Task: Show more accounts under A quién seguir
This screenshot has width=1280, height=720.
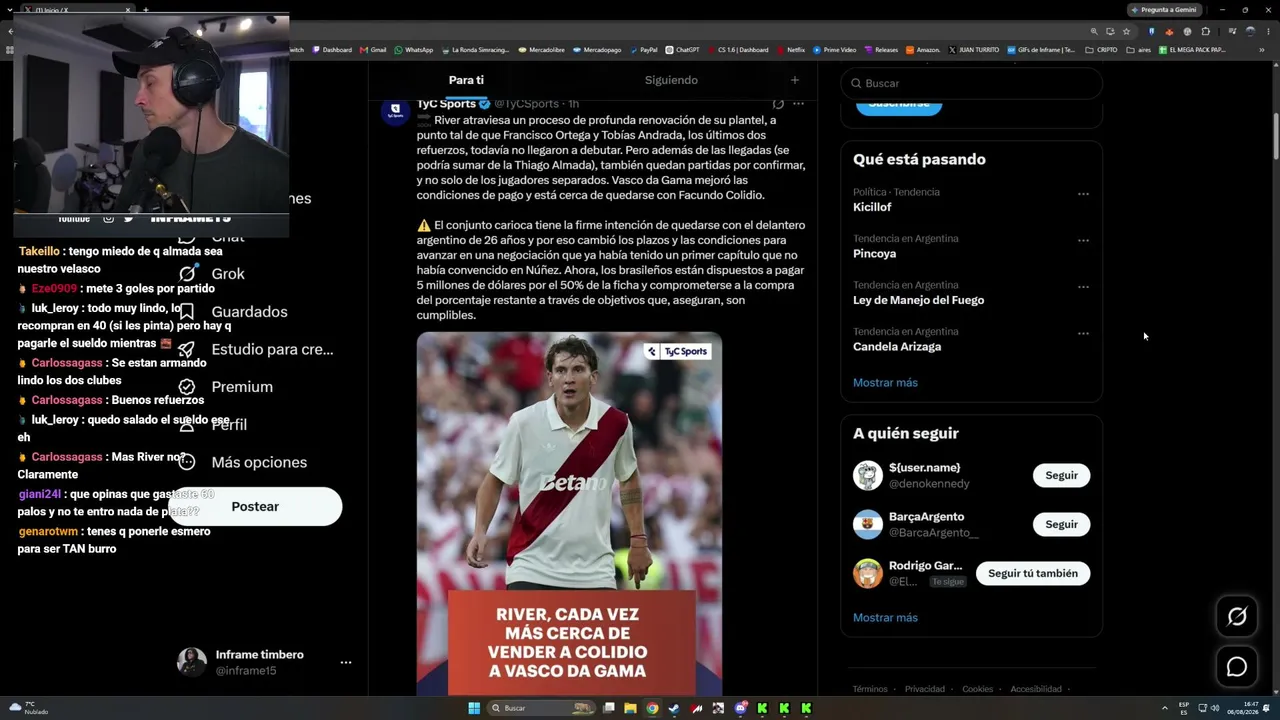Action: click(885, 618)
